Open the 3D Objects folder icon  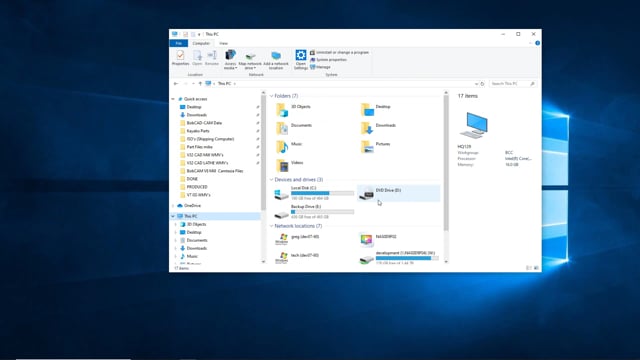[x=282, y=110]
